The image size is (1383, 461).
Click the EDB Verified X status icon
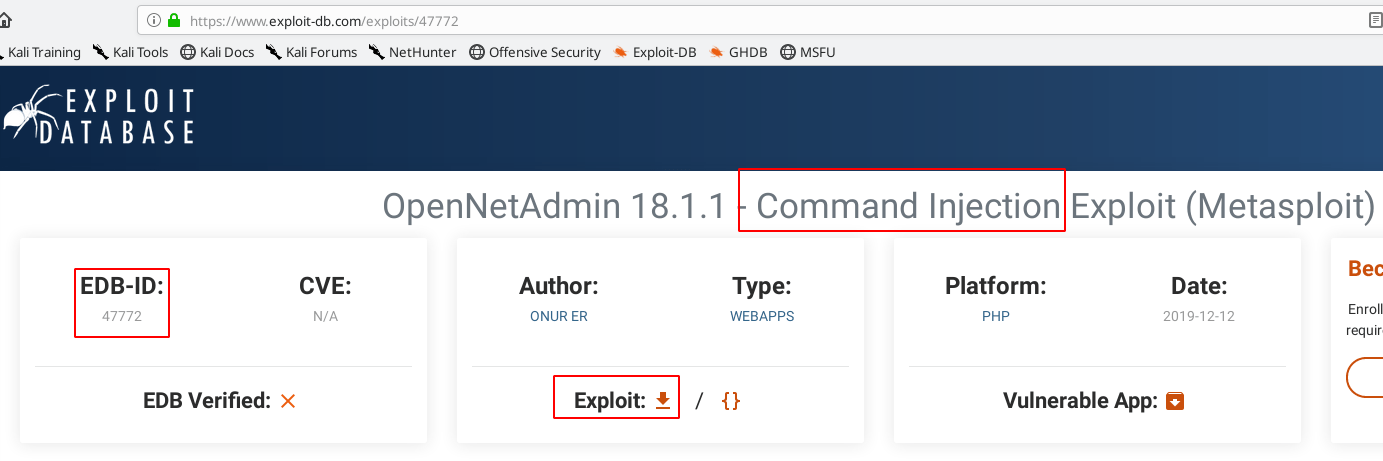[x=288, y=402]
